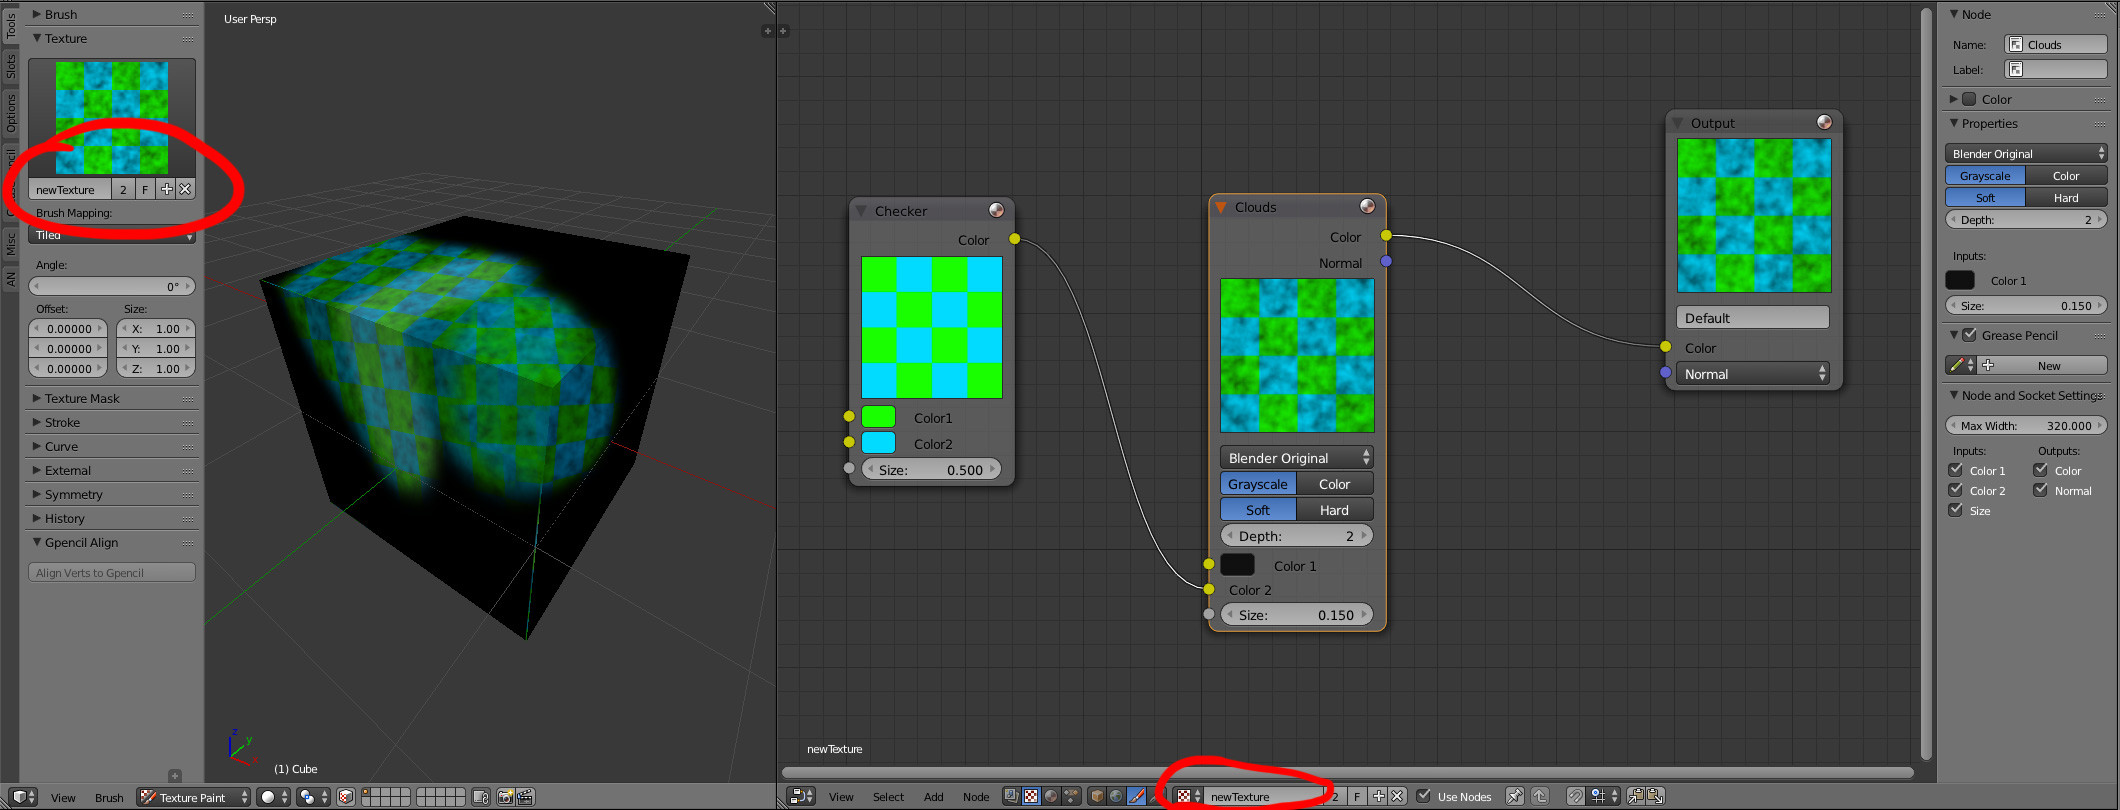
Task: Open pivot point dropdown
Action: click(x=313, y=797)
